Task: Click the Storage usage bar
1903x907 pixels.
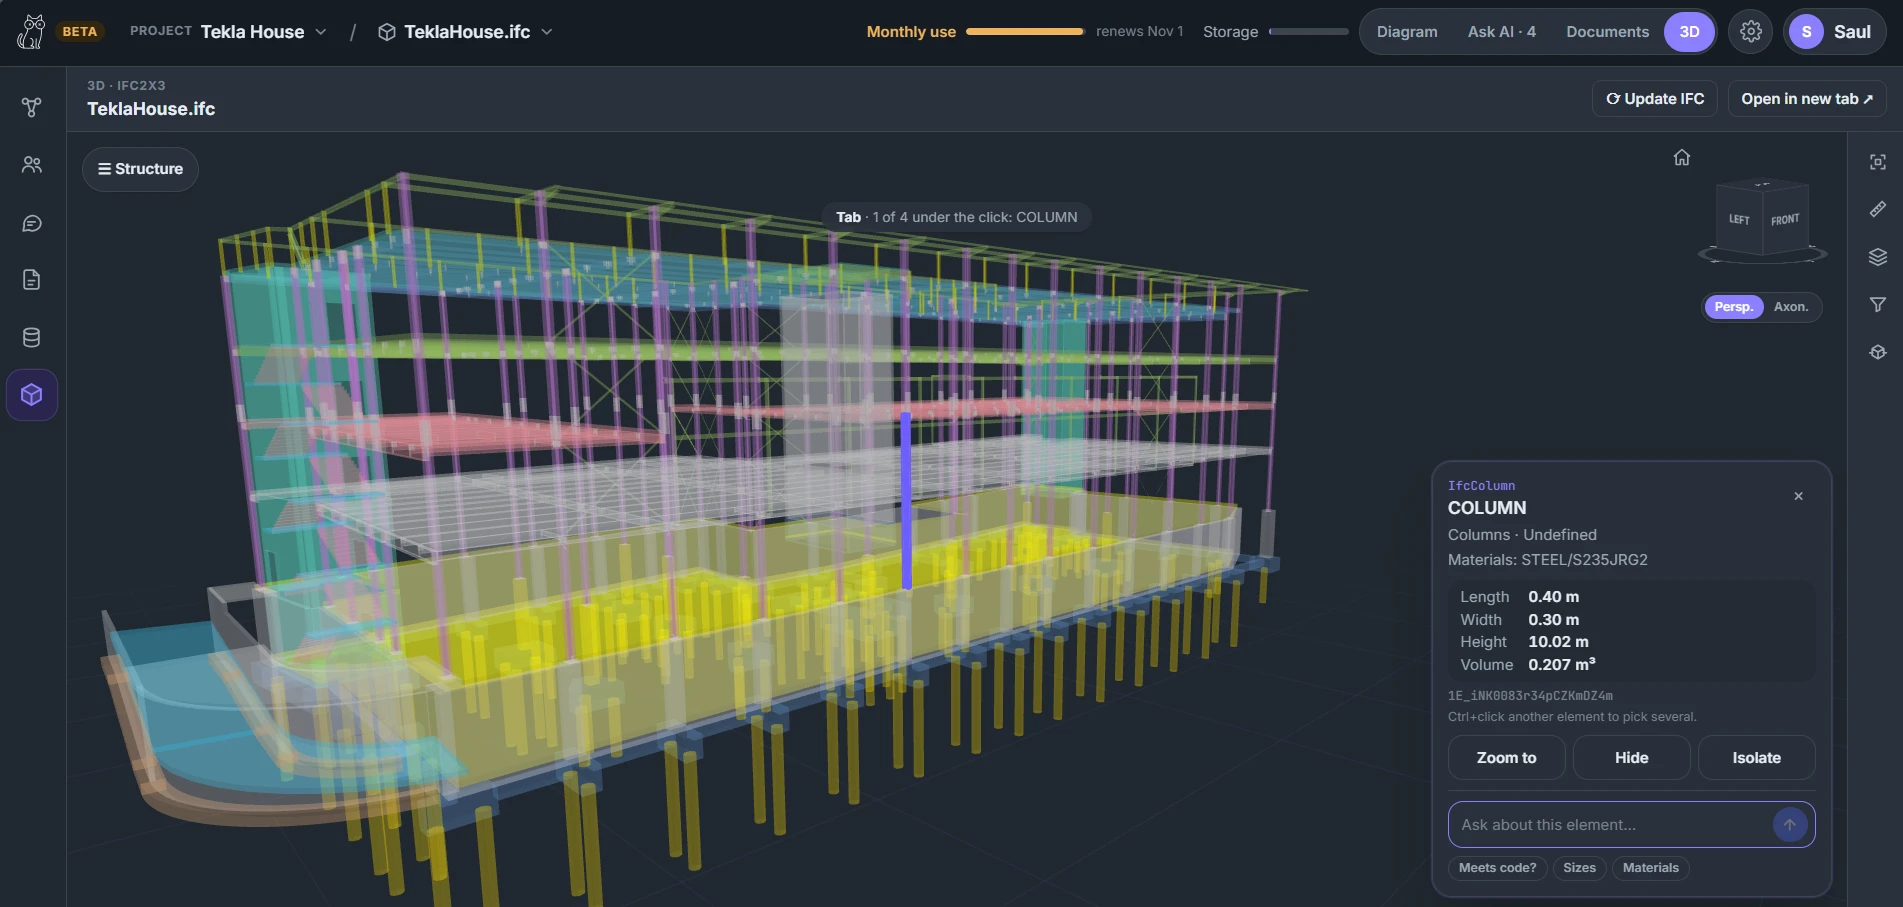Action: point(1308,32)
